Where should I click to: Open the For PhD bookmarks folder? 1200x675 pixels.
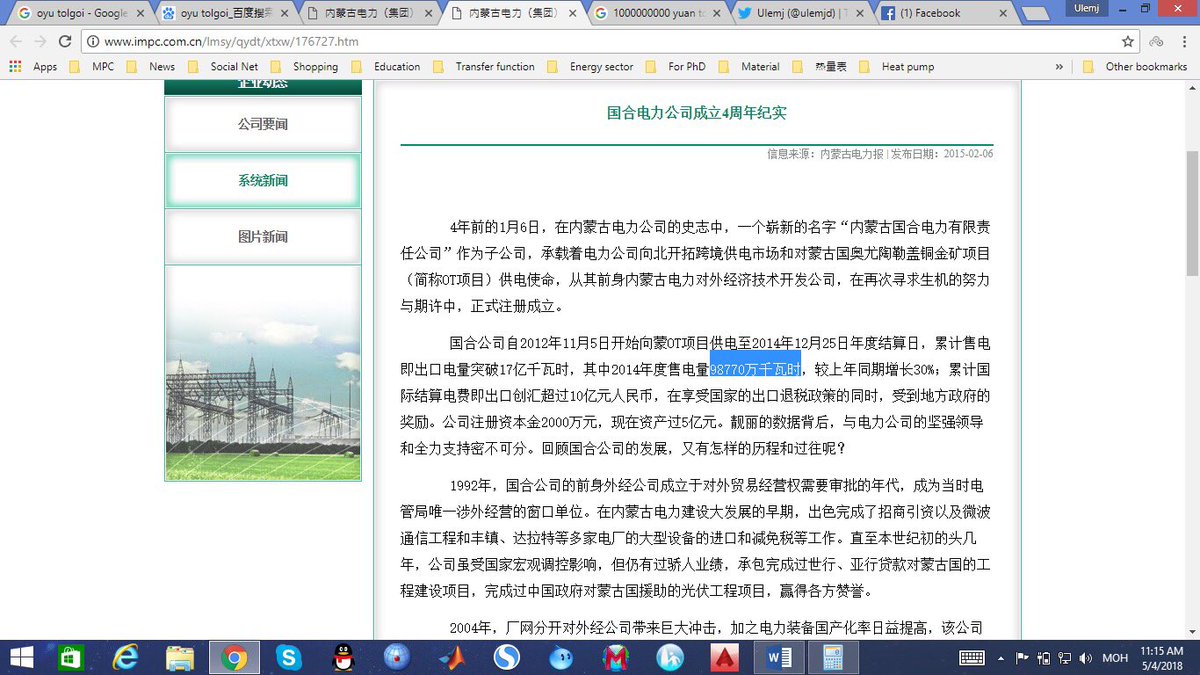677,67
